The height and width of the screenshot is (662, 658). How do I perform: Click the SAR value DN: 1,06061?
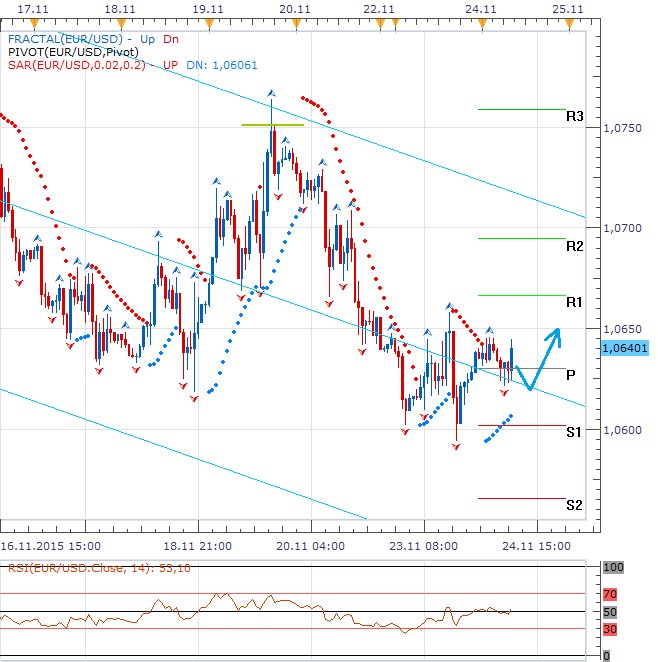[x=222, y=65]
